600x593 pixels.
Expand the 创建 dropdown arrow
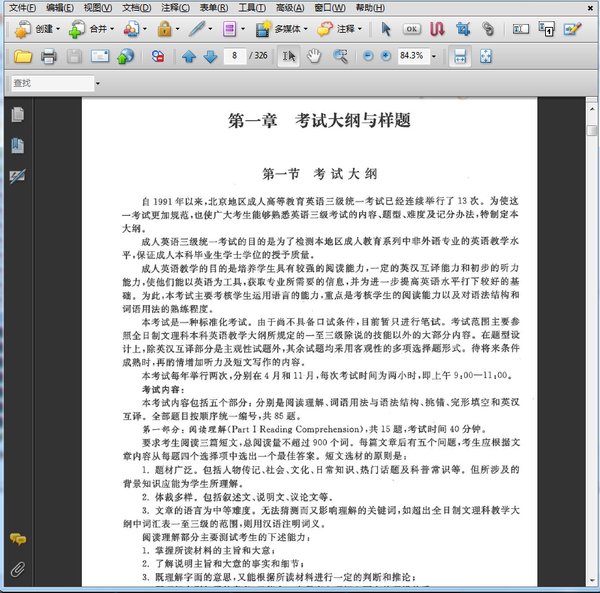click(58, 29)
